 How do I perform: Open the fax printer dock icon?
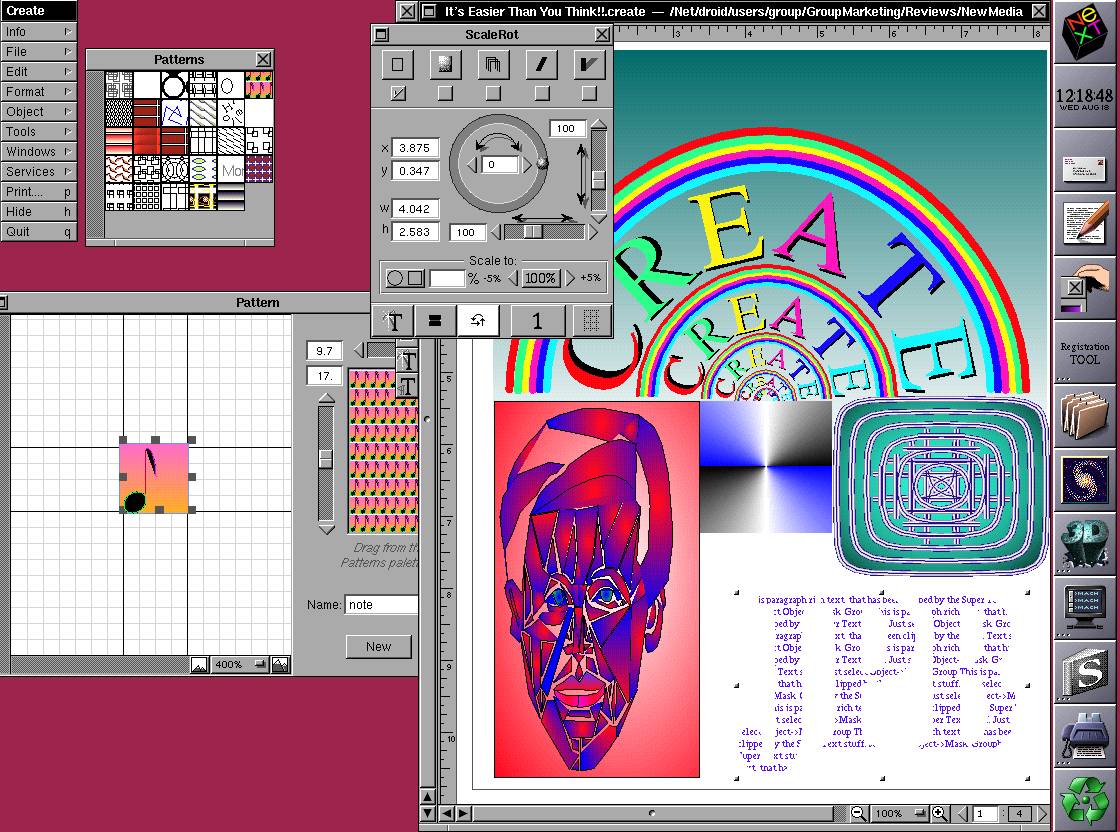pyautogui.click(x=1084, y=736)
